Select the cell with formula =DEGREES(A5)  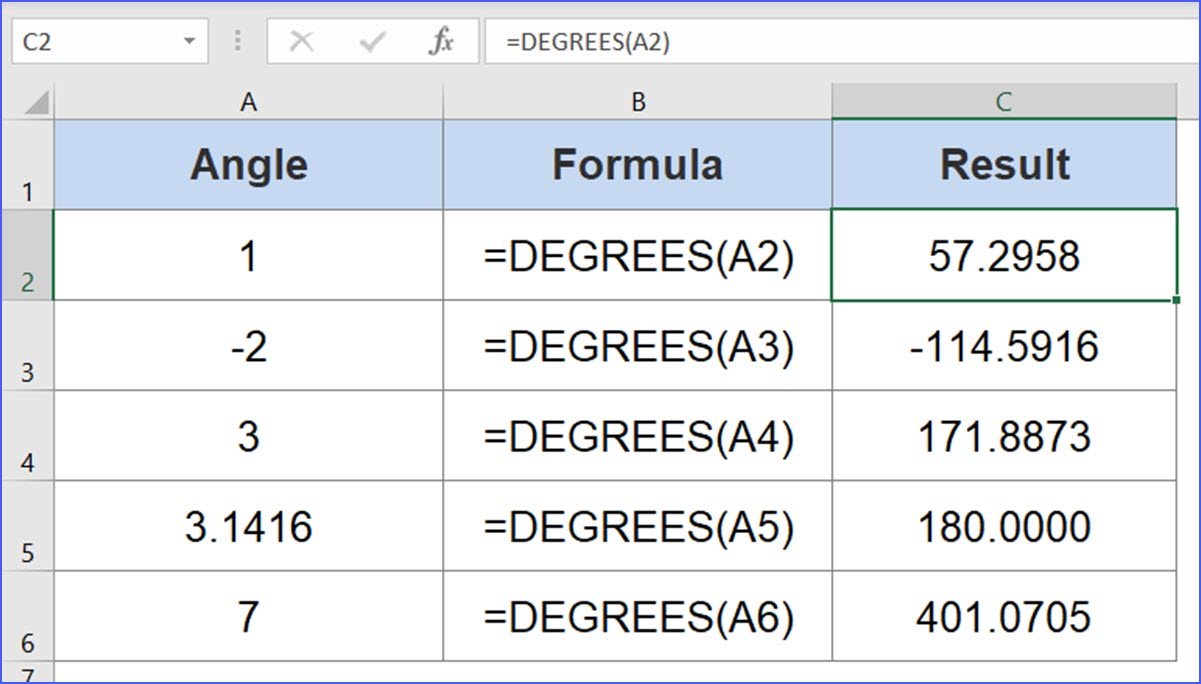637,527
